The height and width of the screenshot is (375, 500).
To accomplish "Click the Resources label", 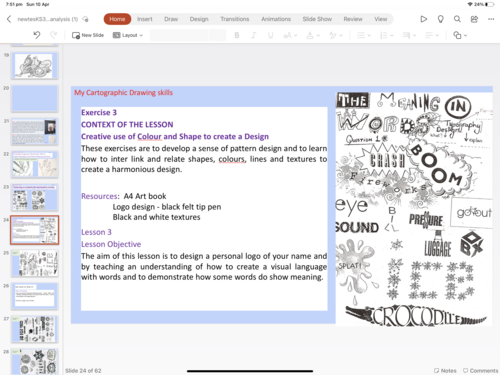I will 100,196.
